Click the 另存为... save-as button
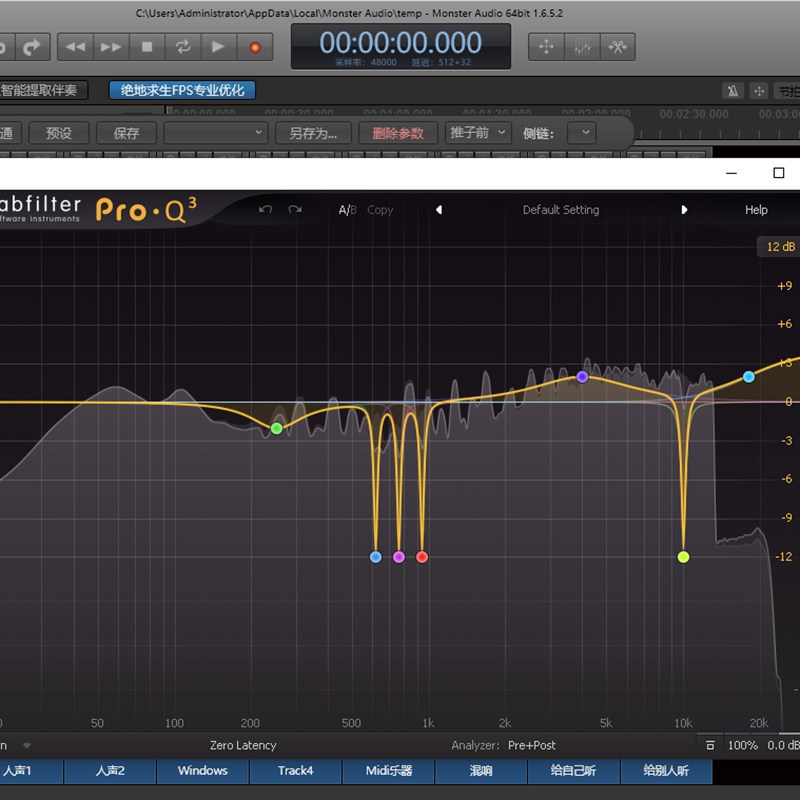800x800 pixels. tap(313, 133)
